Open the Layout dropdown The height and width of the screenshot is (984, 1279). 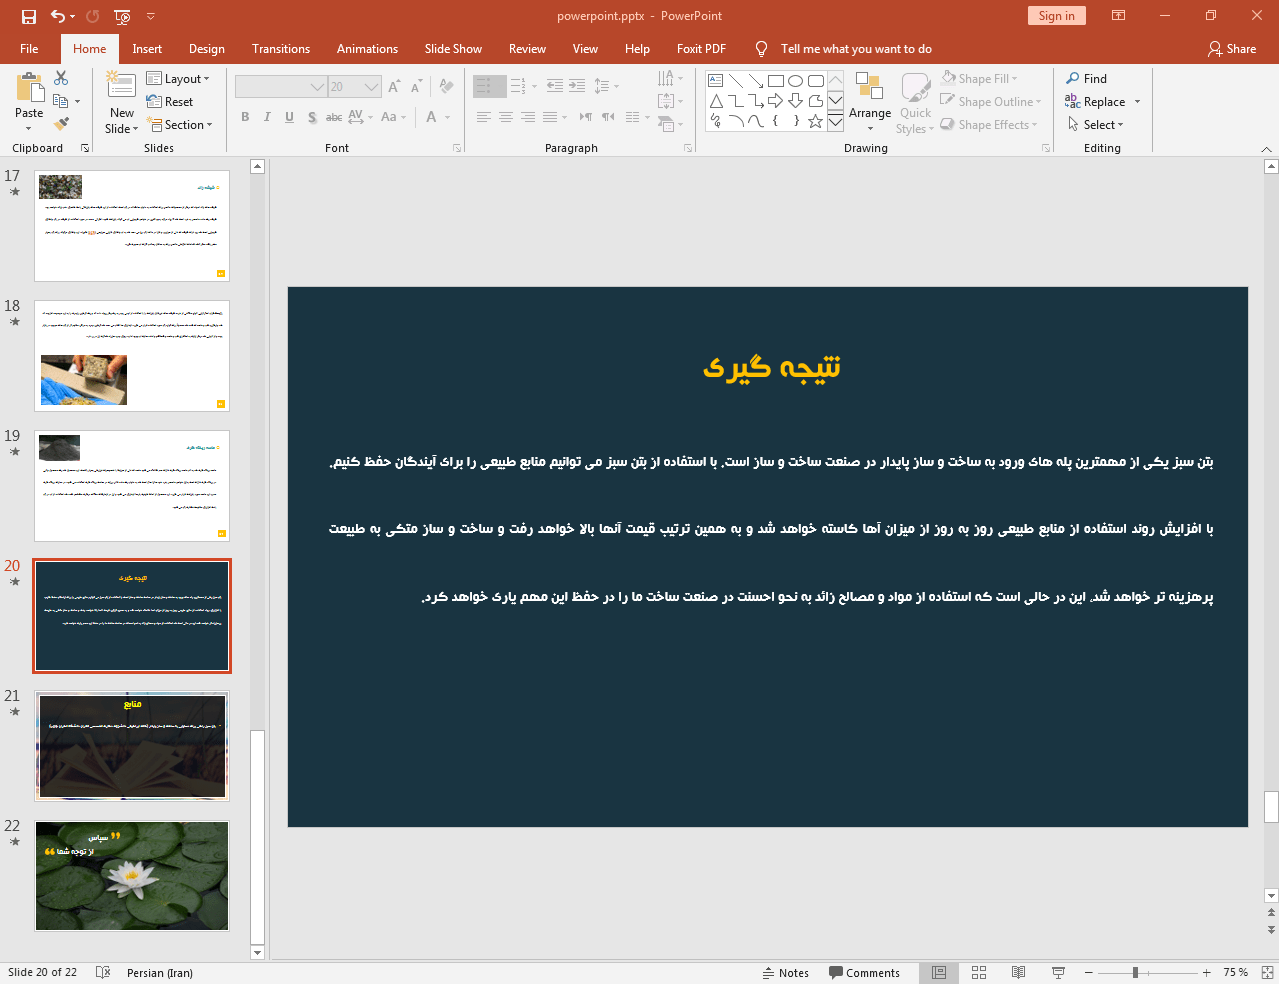[x=178, y=79]
